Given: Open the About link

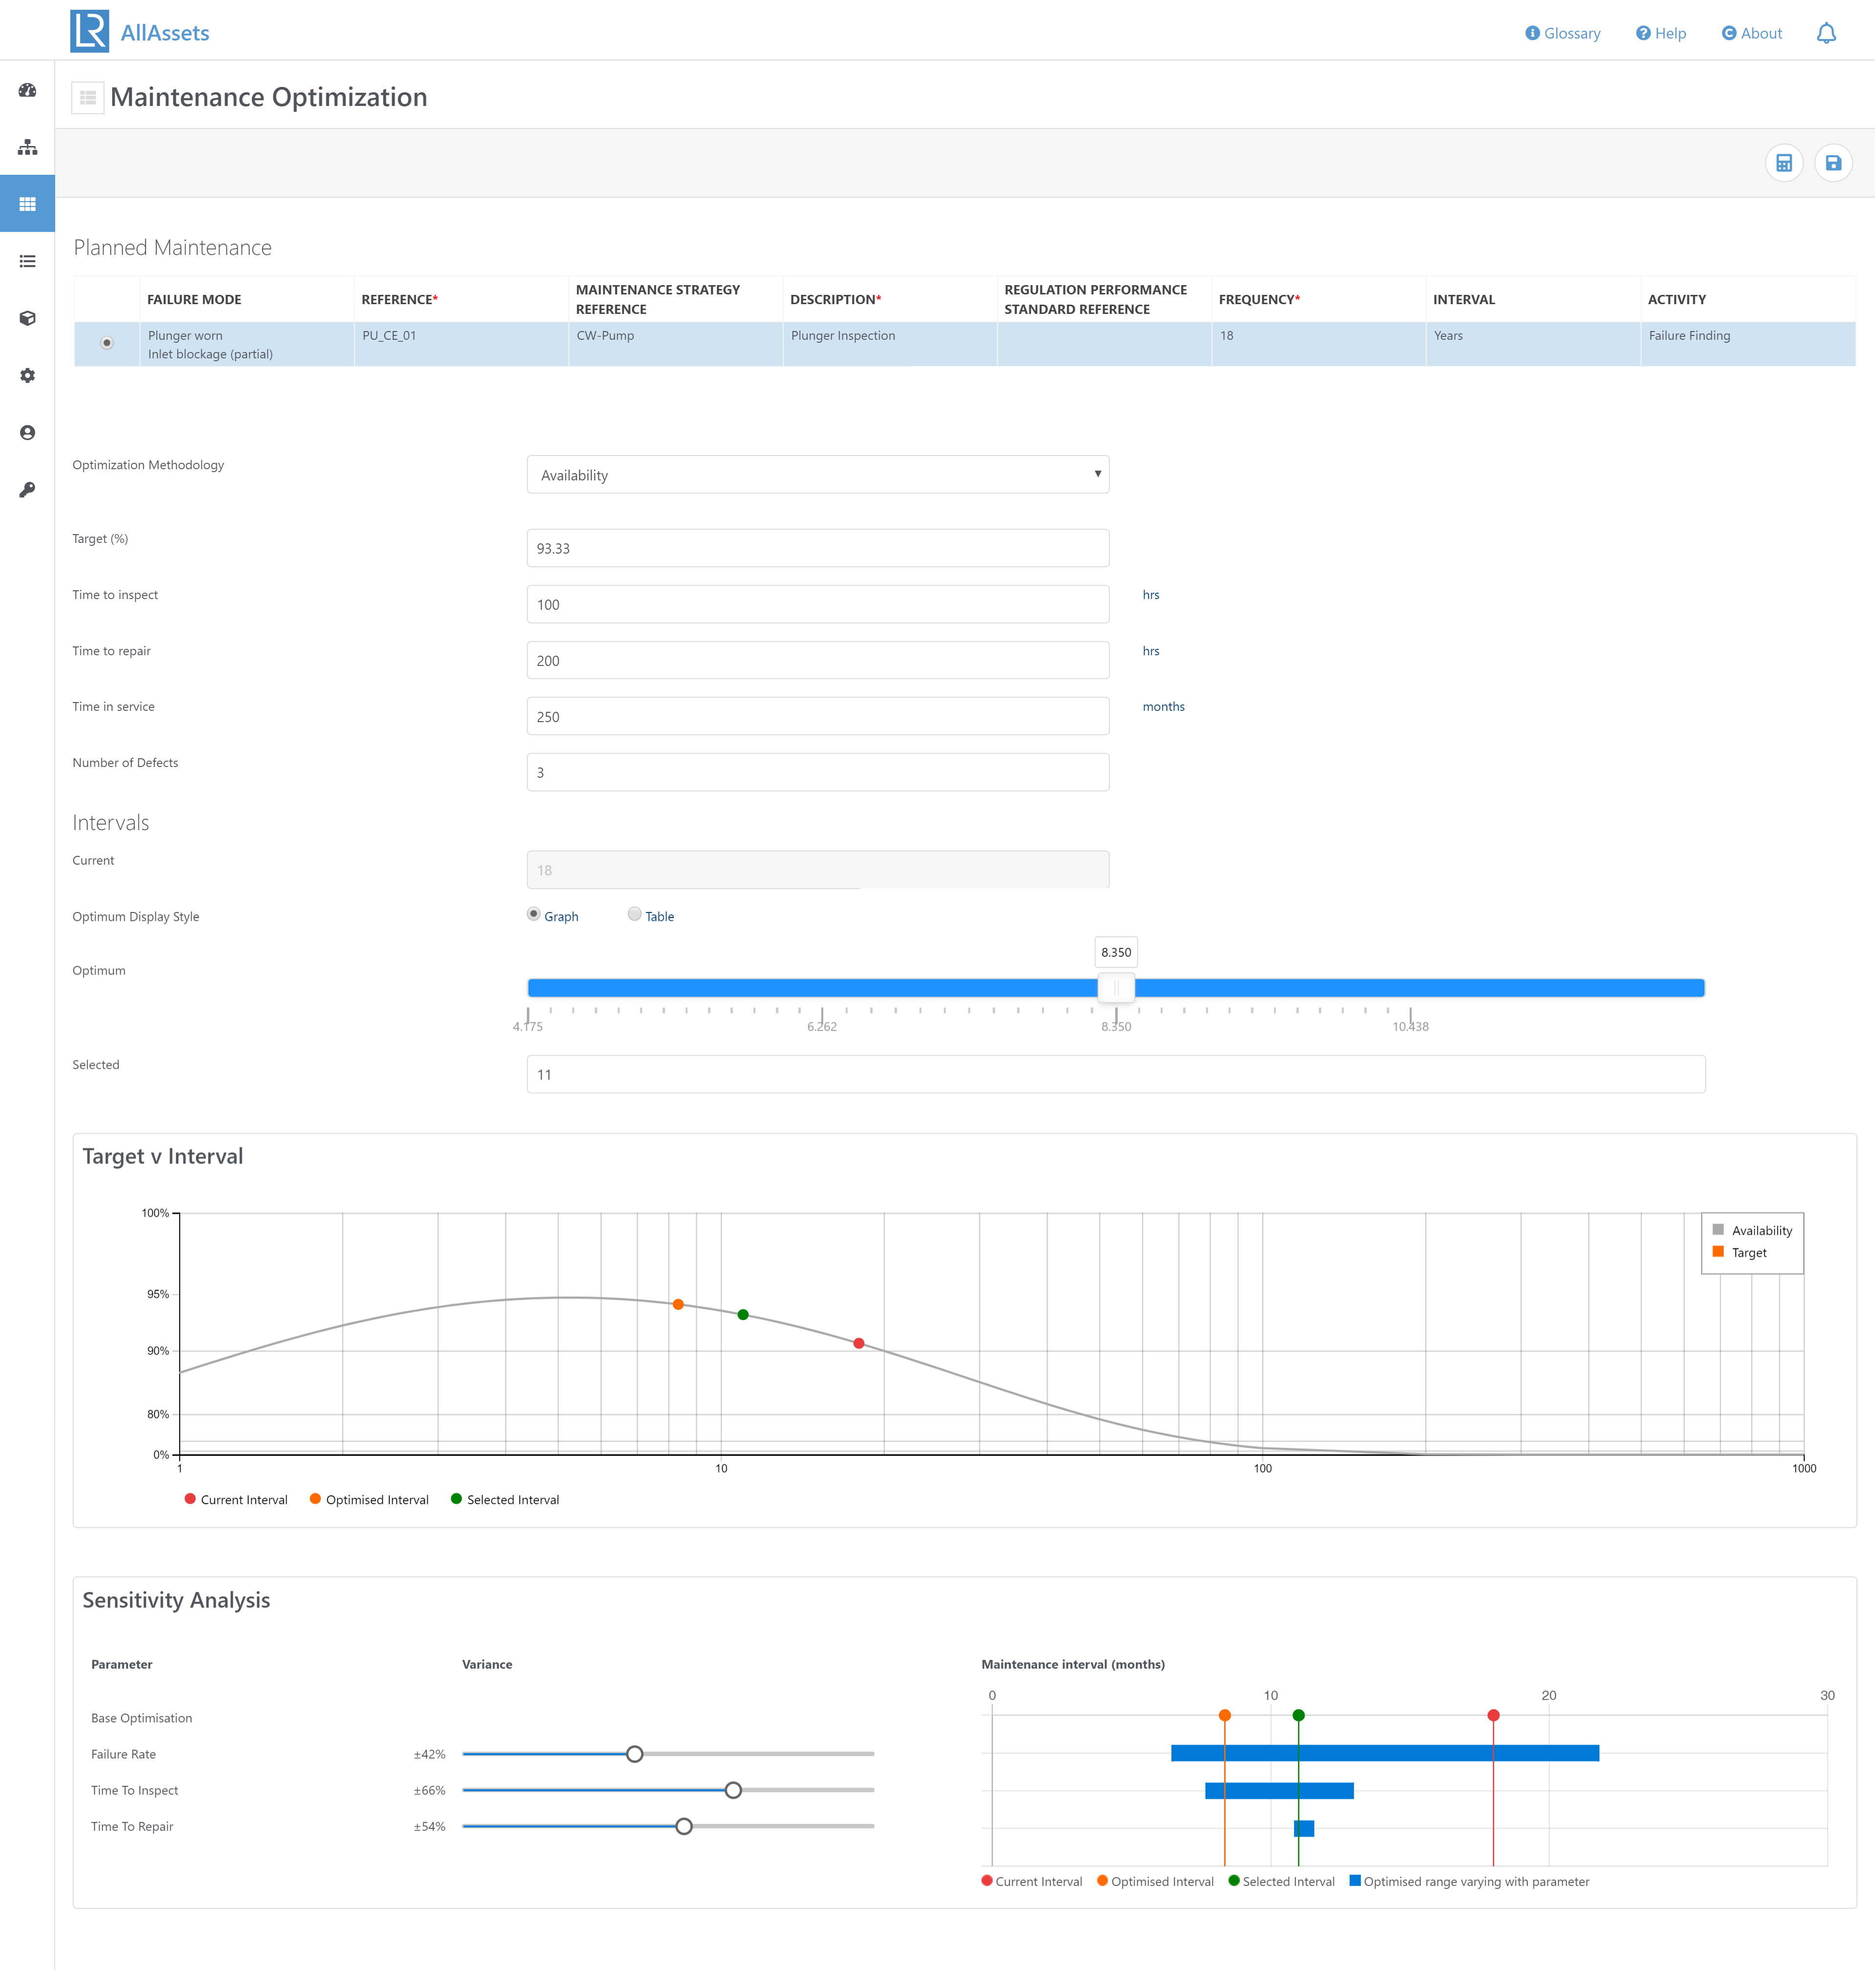Looking at the screenshot, I should pyautogui.click(x=1752, y=33).
